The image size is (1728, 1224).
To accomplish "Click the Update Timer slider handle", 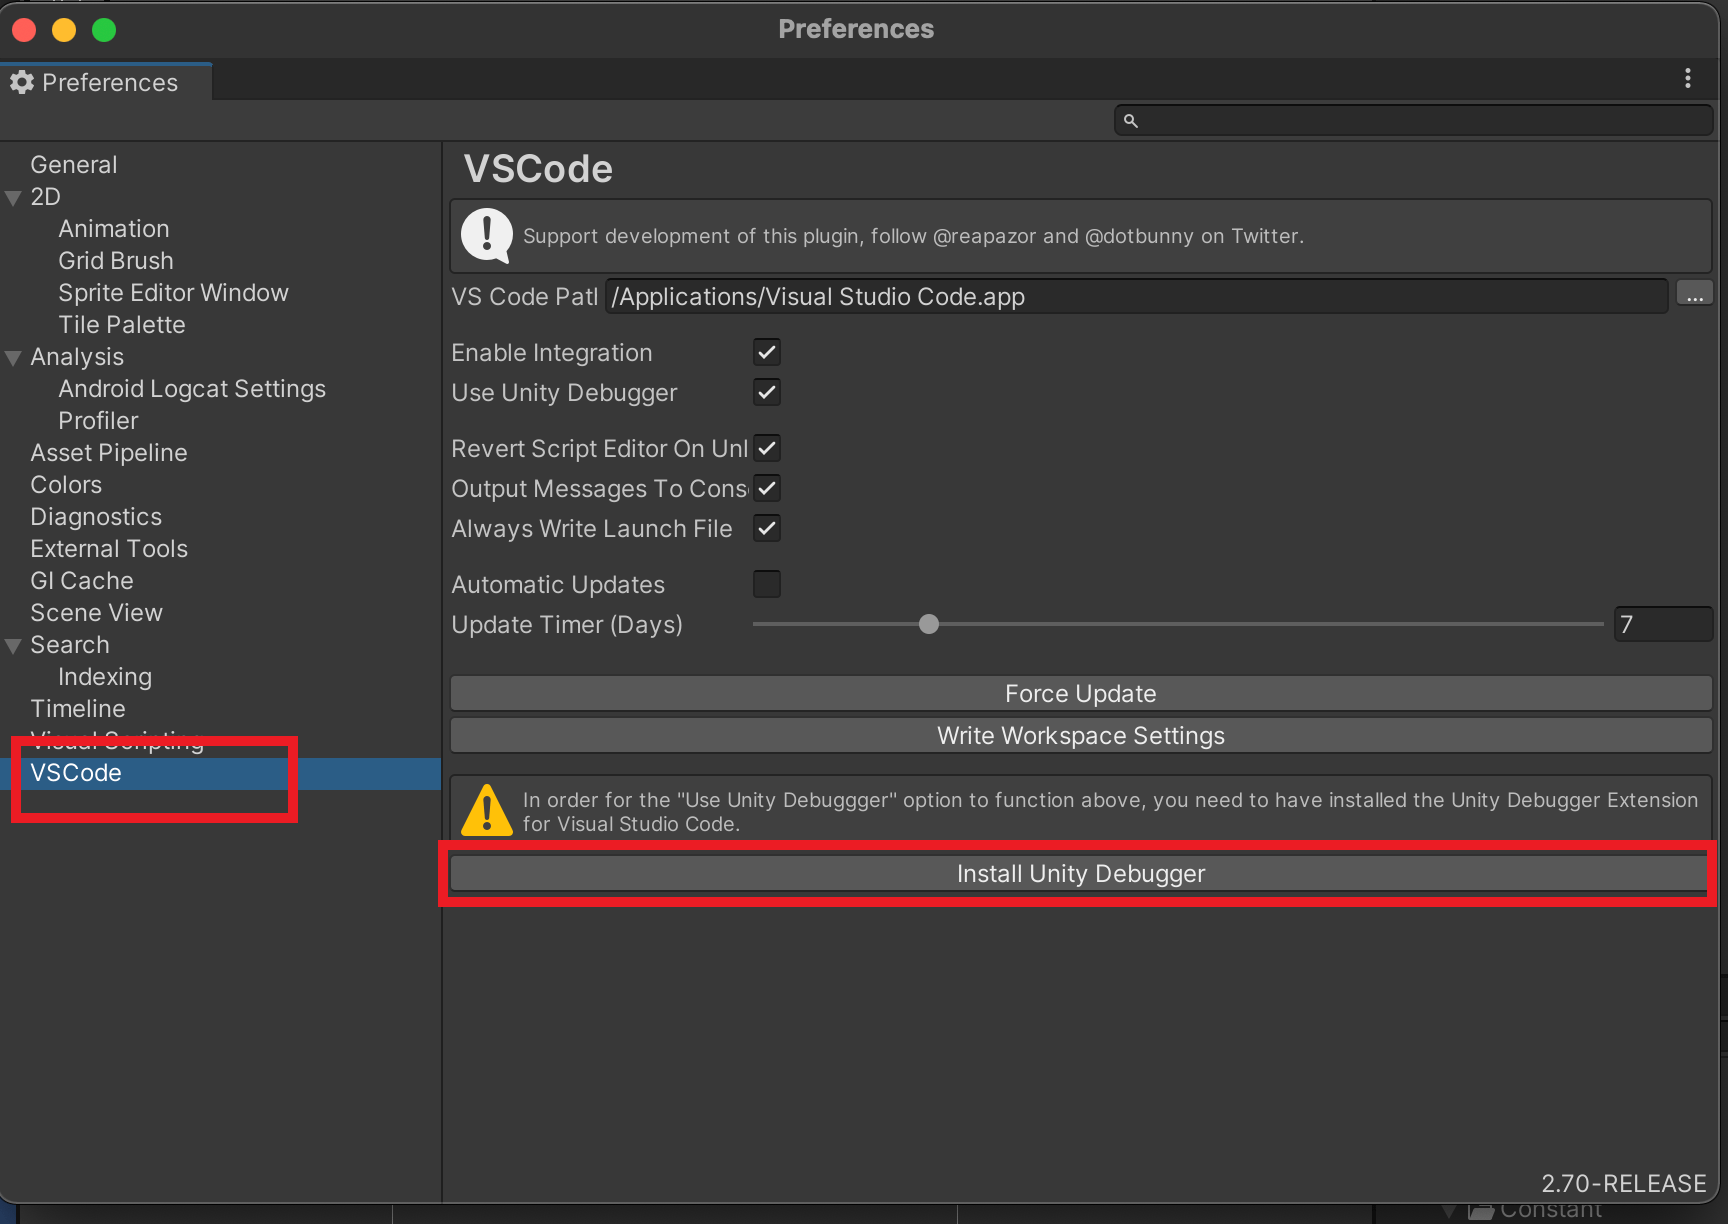I will (929, 624).
